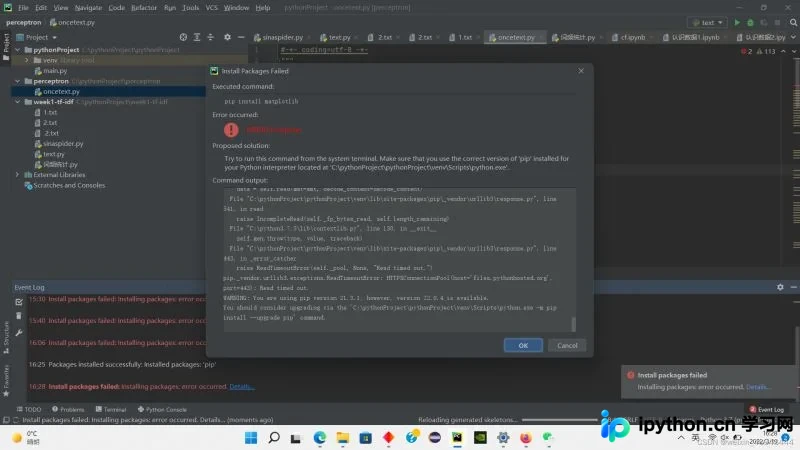
Task: Click oncetext.py breadcrumb in navigation bar
Action: (x=72, y=22)
